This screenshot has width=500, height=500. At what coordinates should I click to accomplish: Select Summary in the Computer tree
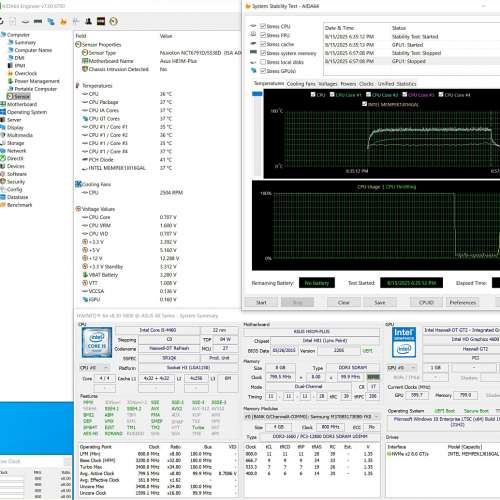(x=25, y=42)
